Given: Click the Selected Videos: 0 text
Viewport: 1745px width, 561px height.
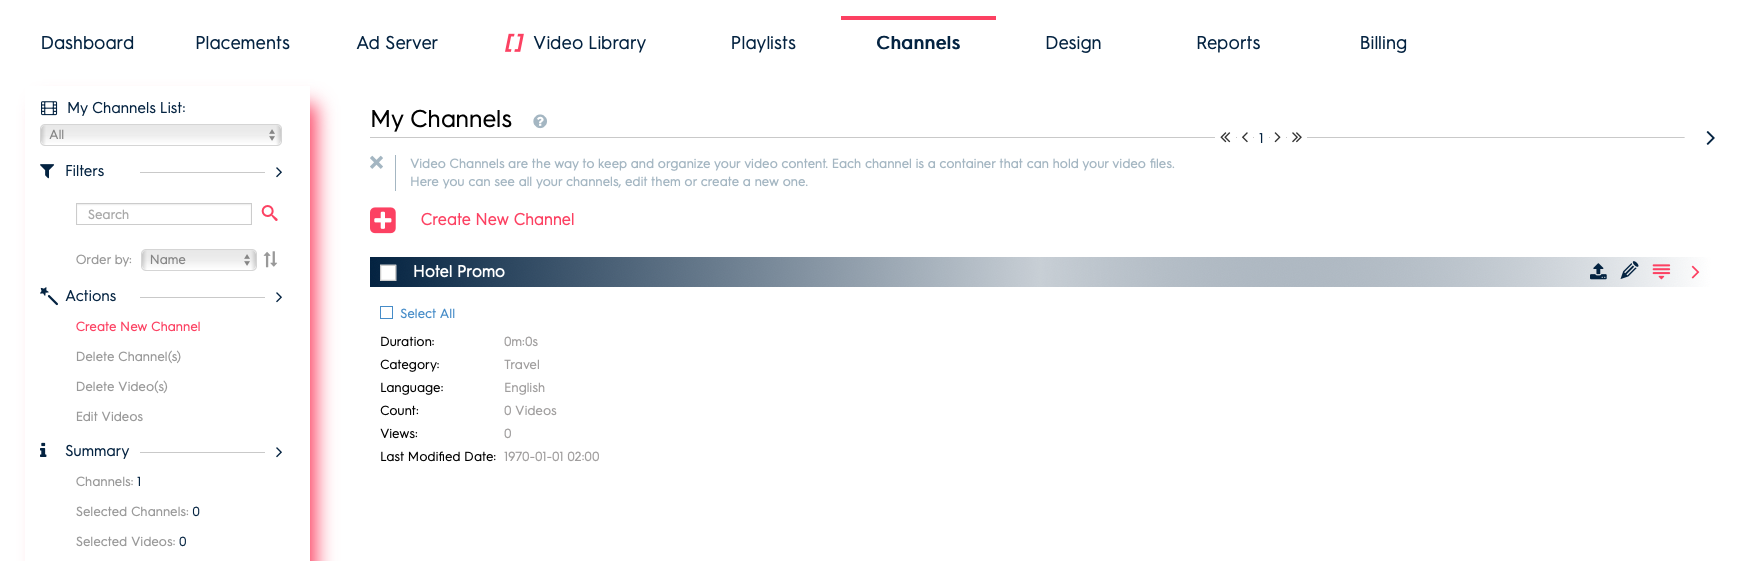Looking at the screenshot, I should click(x=131, y=542).
